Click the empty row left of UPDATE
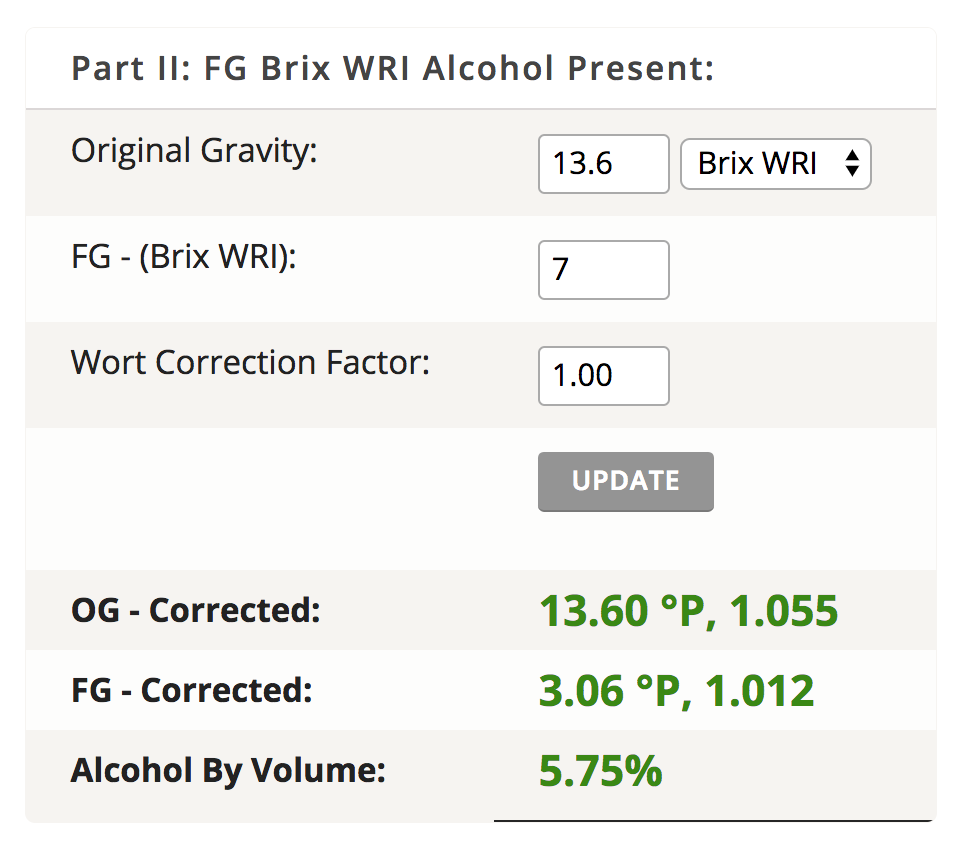This screenshot has width=966, height=856. click(280, 482)
